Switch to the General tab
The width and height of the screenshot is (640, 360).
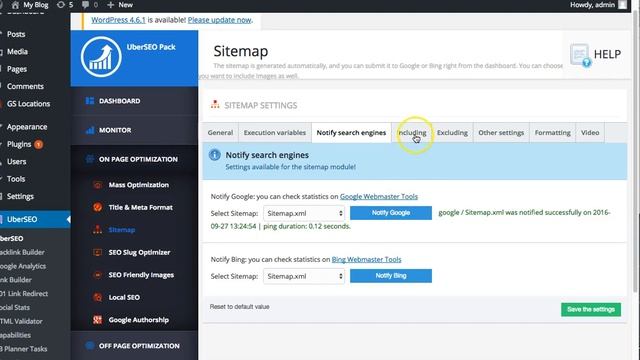[220, 133]
